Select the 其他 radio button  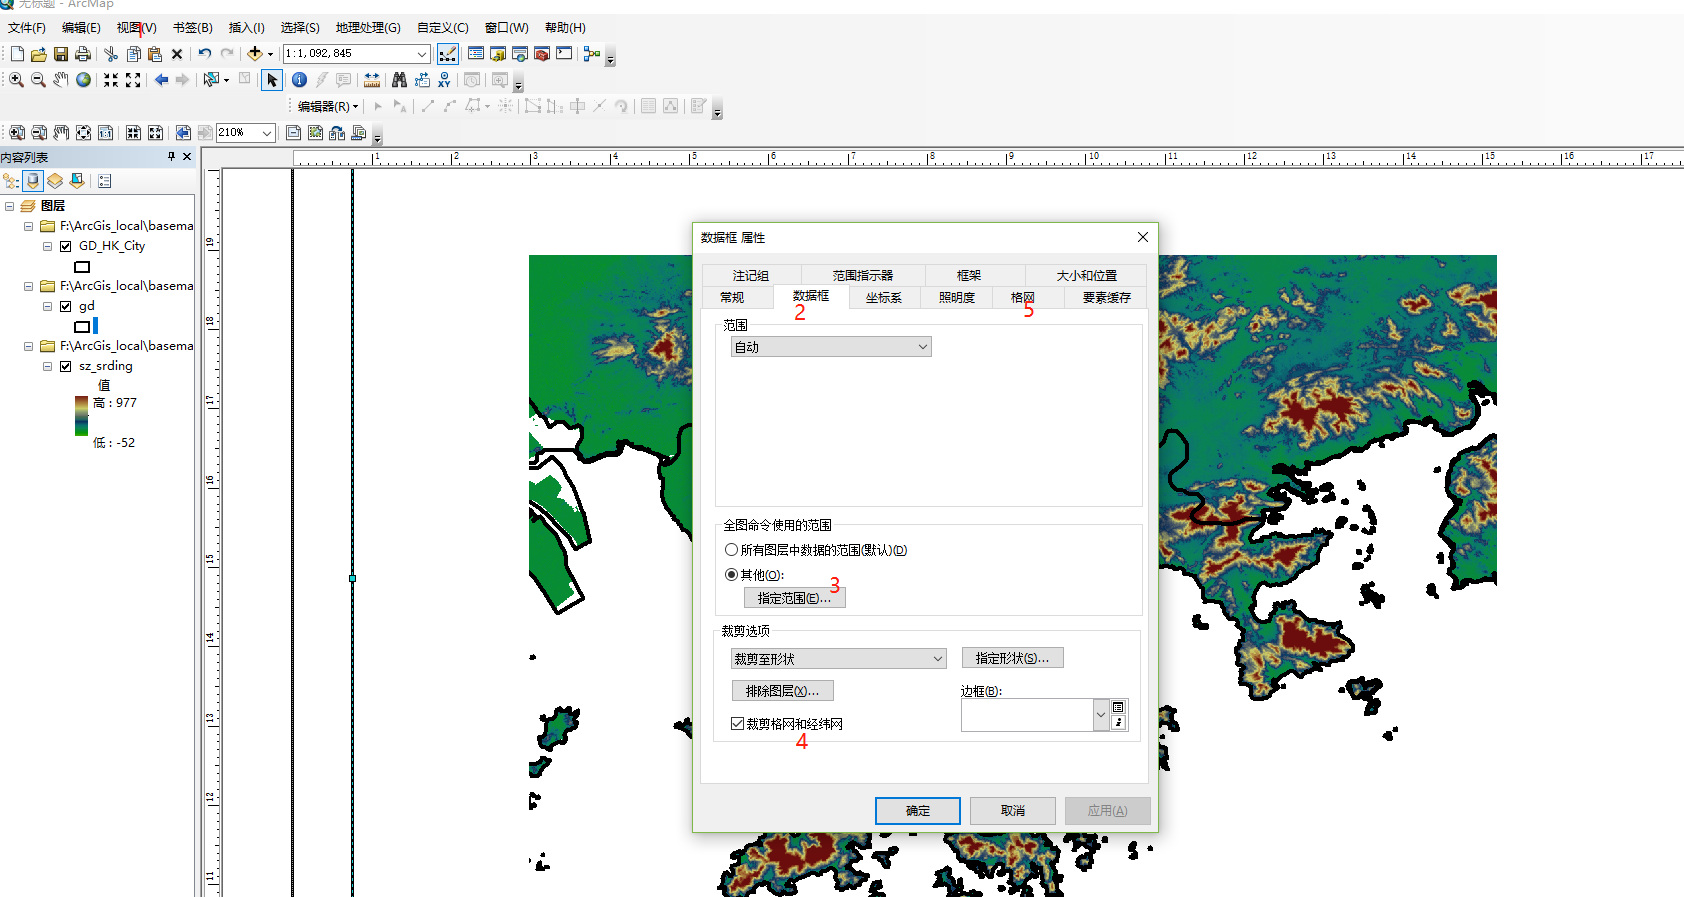731,575
